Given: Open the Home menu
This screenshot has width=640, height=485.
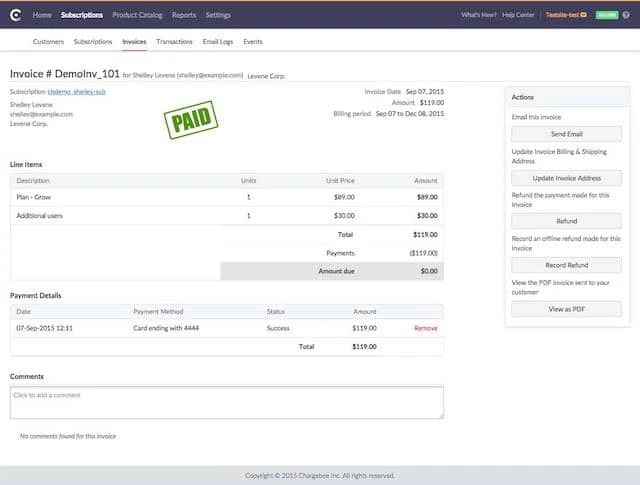Looking at the screenshot, I should coord(42,15).
